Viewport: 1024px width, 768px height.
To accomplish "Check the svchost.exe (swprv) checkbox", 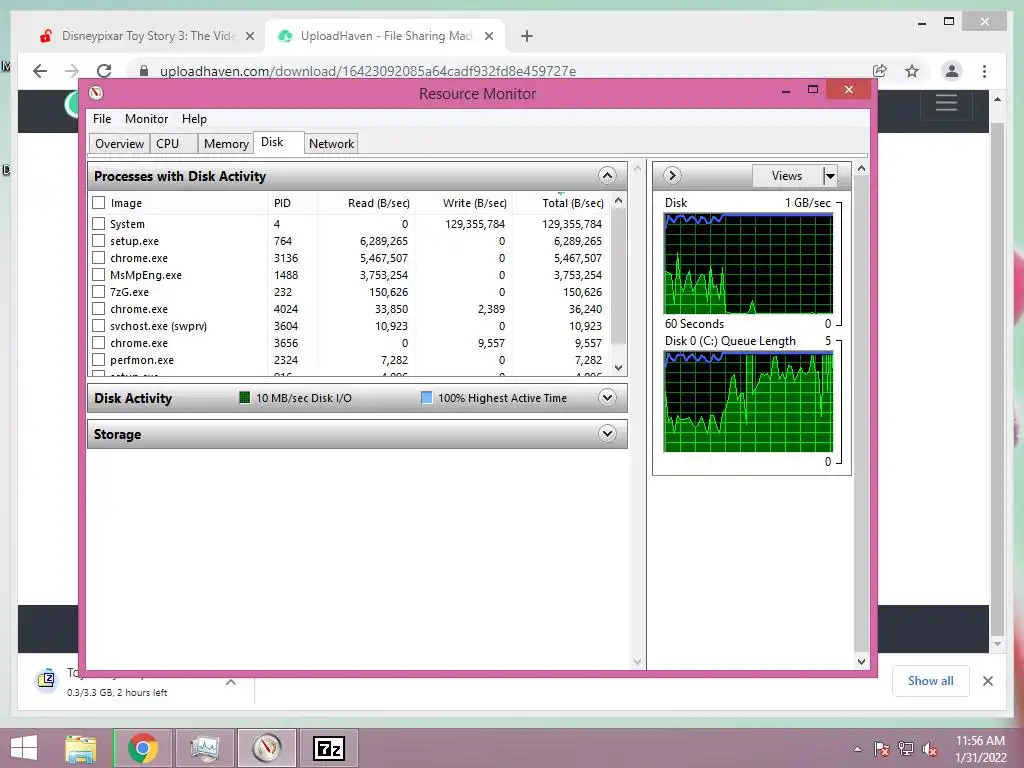I will pyautogui.click(x=99, y=325).
